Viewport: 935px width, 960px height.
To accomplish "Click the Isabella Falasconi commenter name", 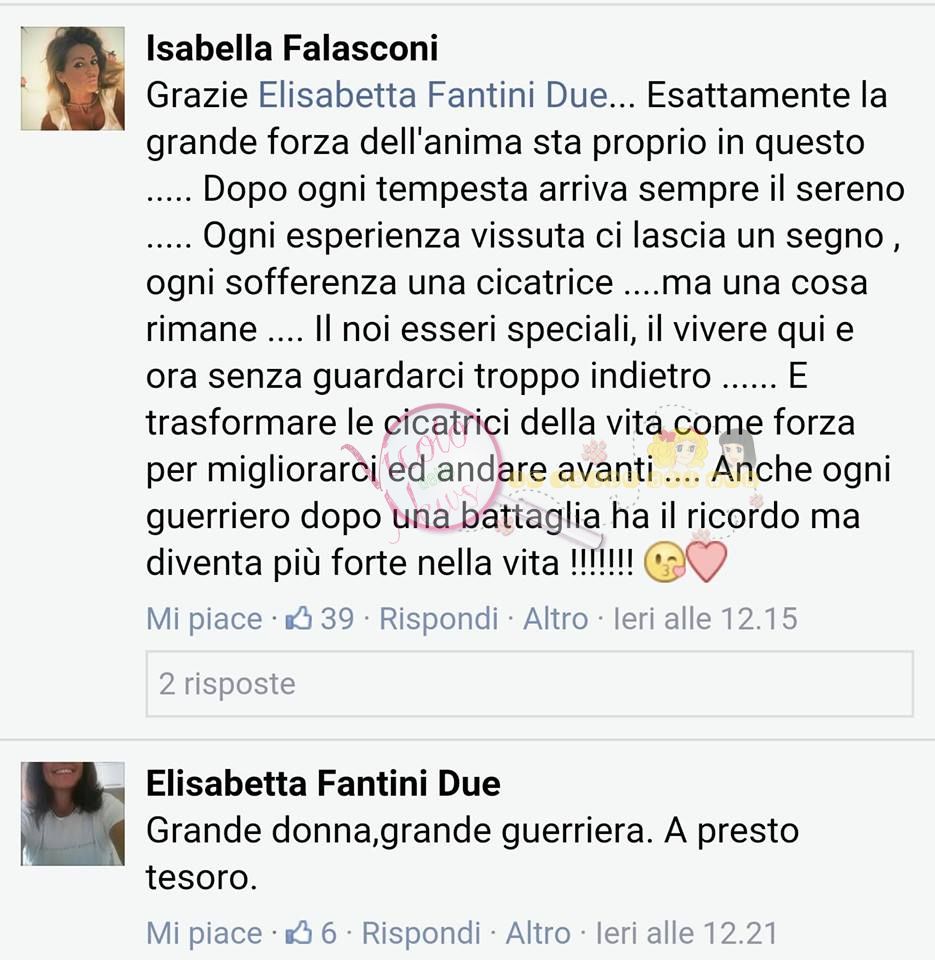I will coord(292,48).
